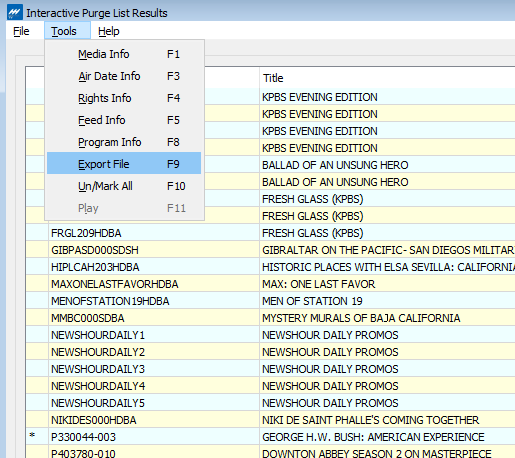The height and width of the screenshot is (458, 515).
Task: Click the HISTORIC PLACES WITH ELSA SEVILLA title
Action: point(388,267)
